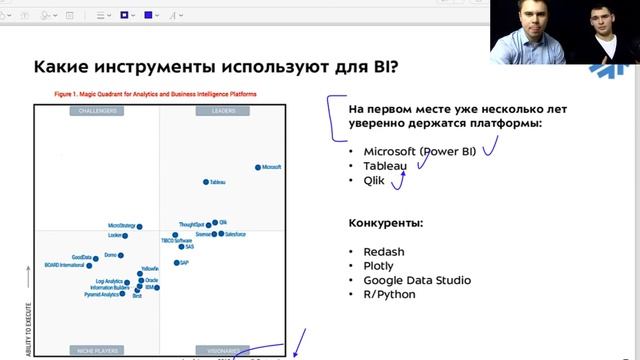Open the leftmost toolbar dropdown arrow
640x360 pixels.
[9, 16]
